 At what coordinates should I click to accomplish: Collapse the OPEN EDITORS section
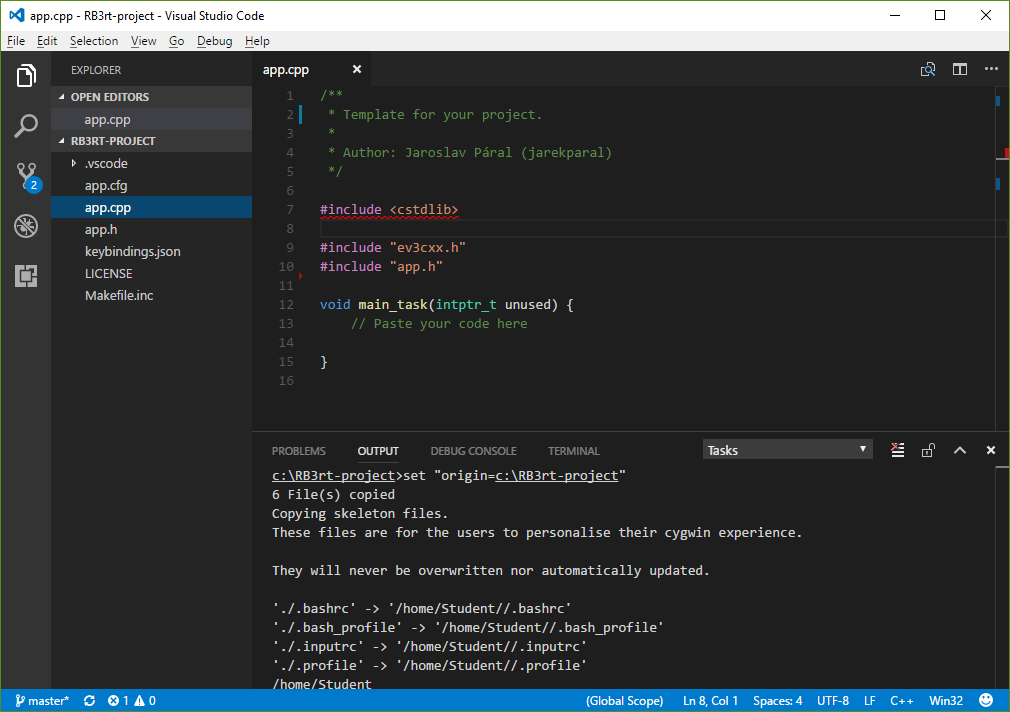coord(151,97)
